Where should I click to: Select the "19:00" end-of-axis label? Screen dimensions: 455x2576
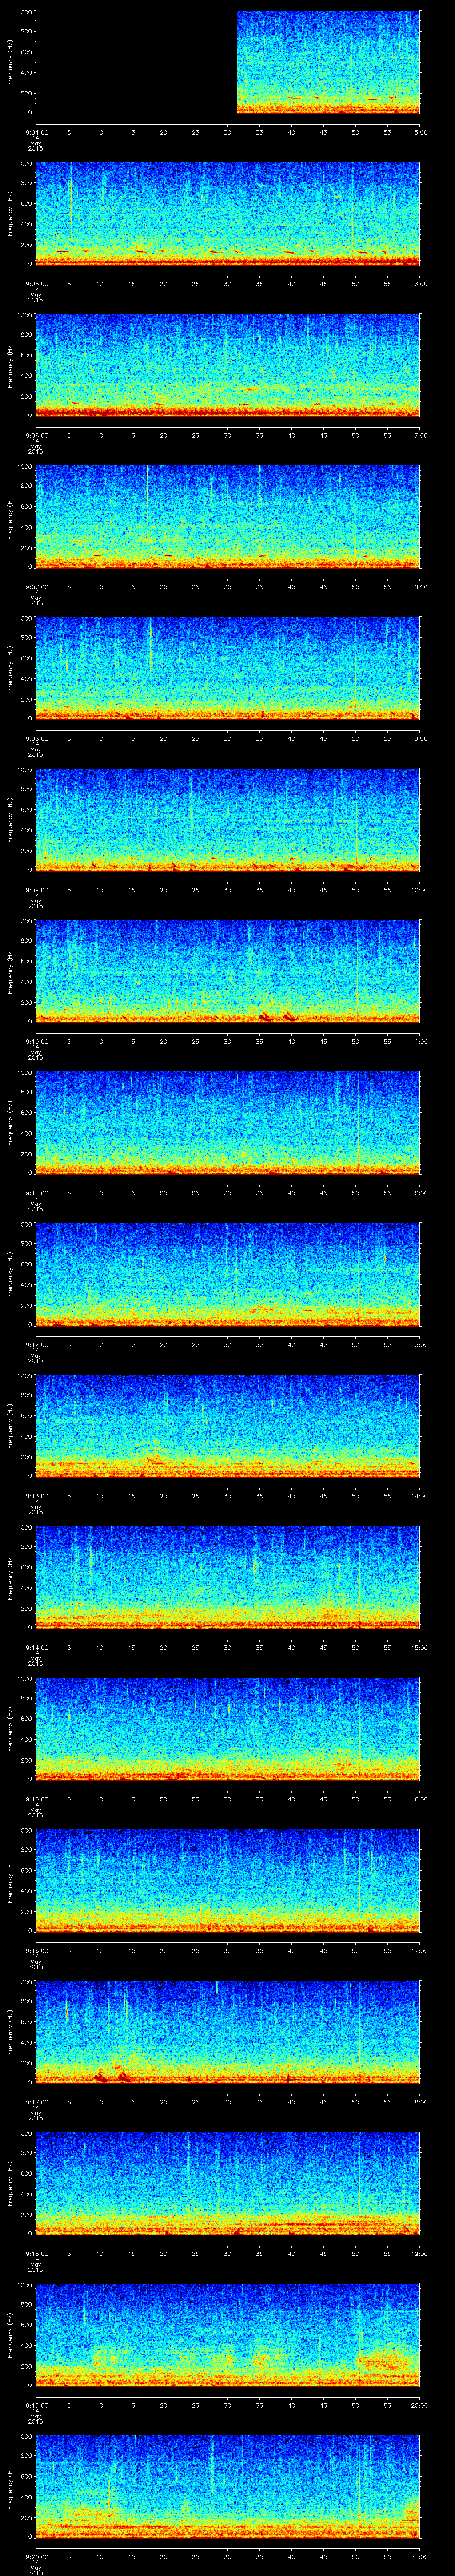tap(421, 2253)
